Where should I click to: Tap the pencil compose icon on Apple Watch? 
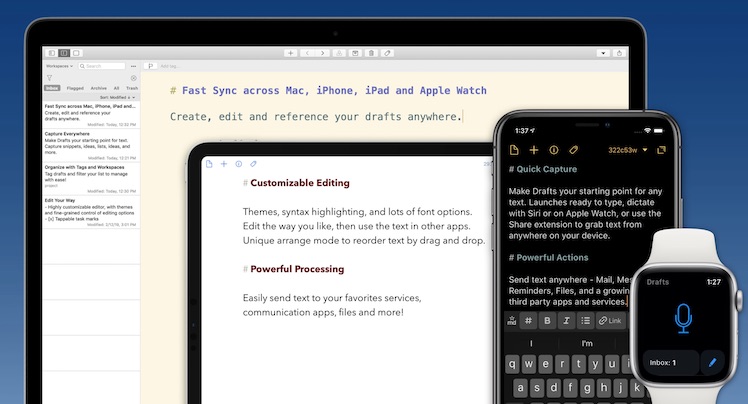click(x=712, y=362)
